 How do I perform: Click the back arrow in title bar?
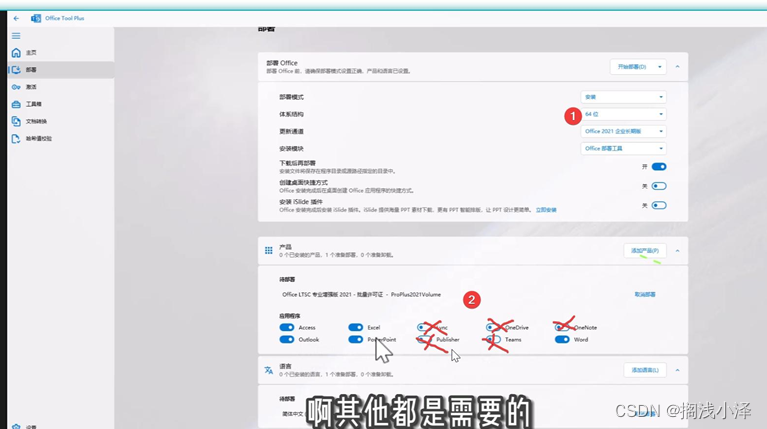[16, 18]
